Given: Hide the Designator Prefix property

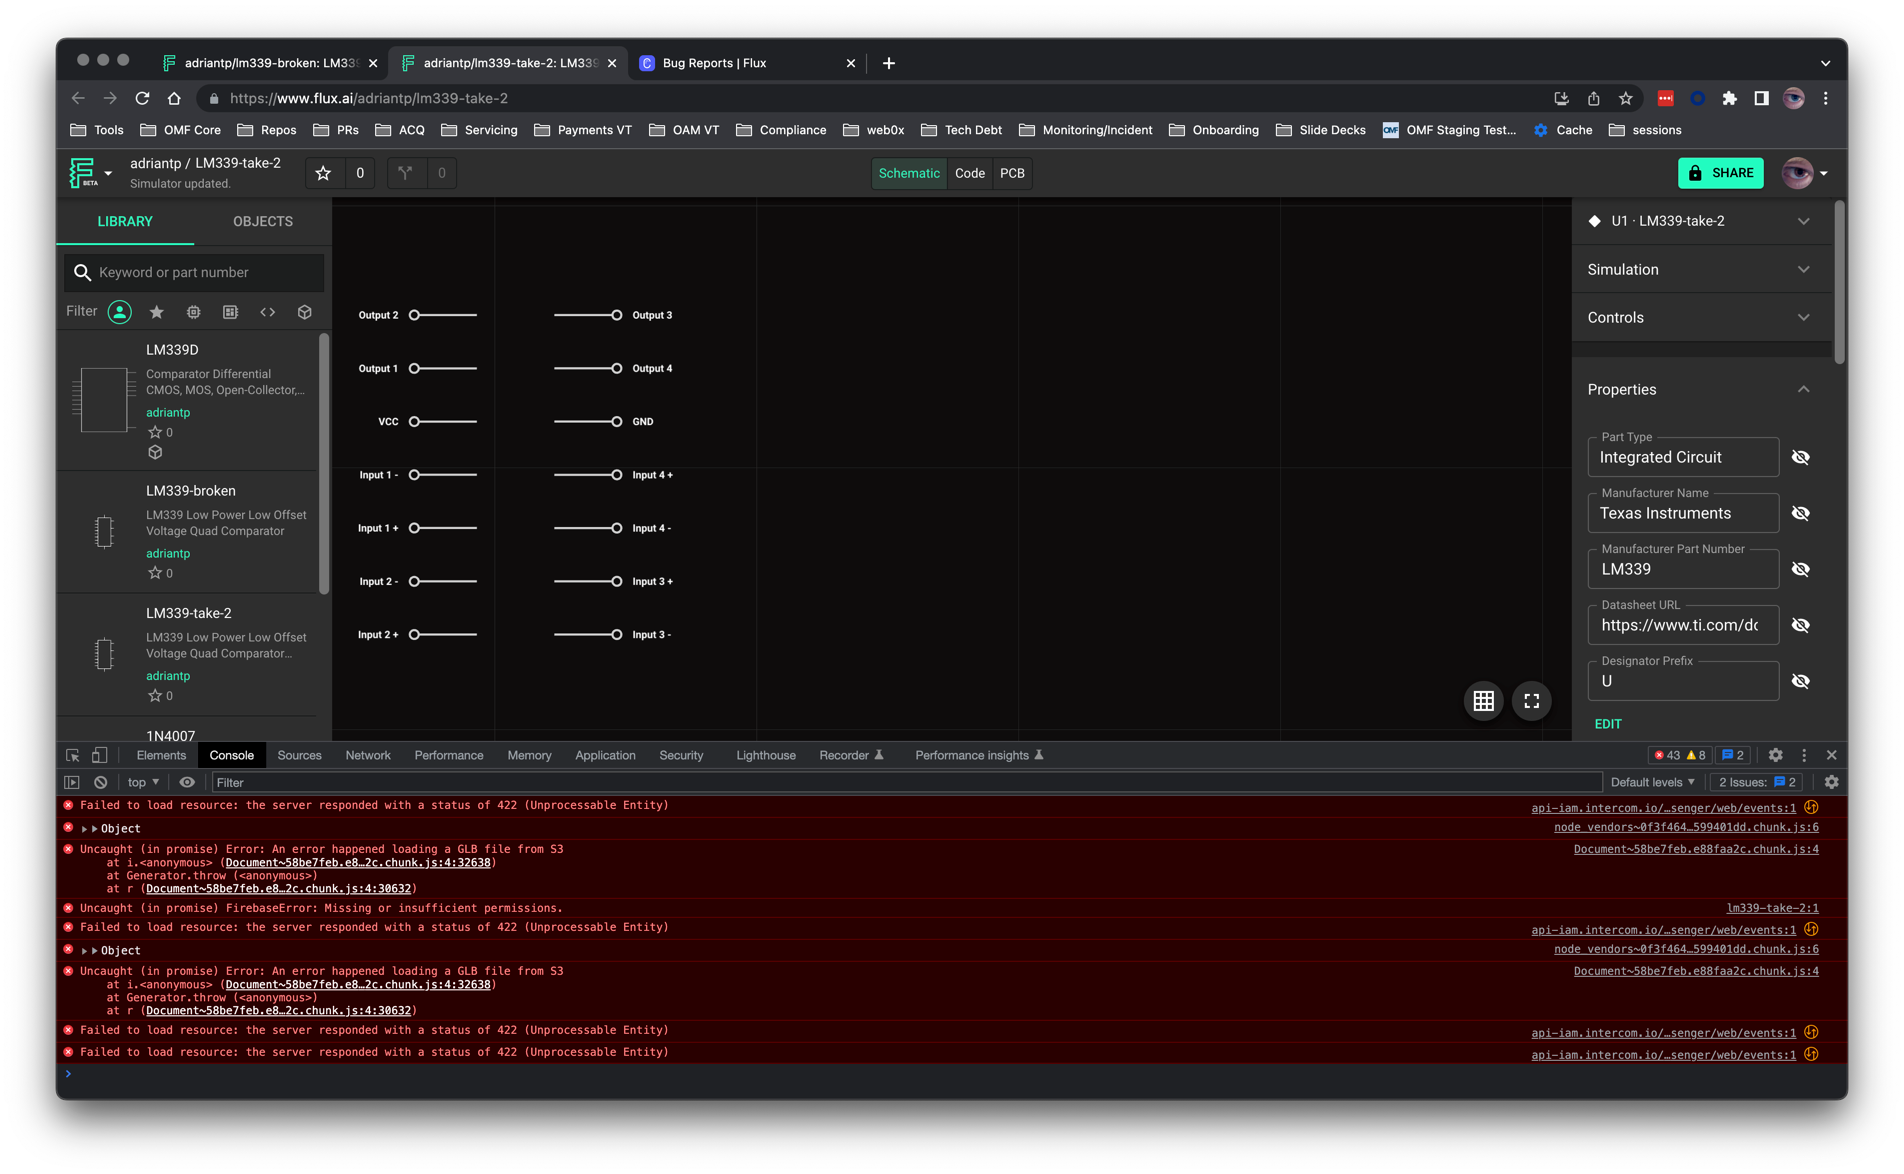Looking at the screenshot, I should tap(1800, 681).
